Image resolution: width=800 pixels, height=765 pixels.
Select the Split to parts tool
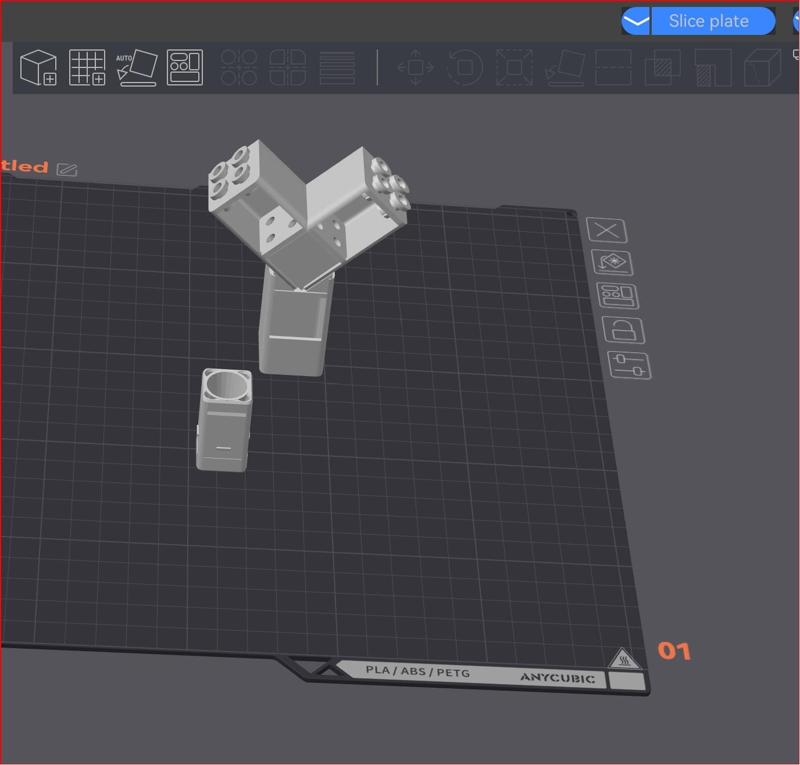pos(288,67)
